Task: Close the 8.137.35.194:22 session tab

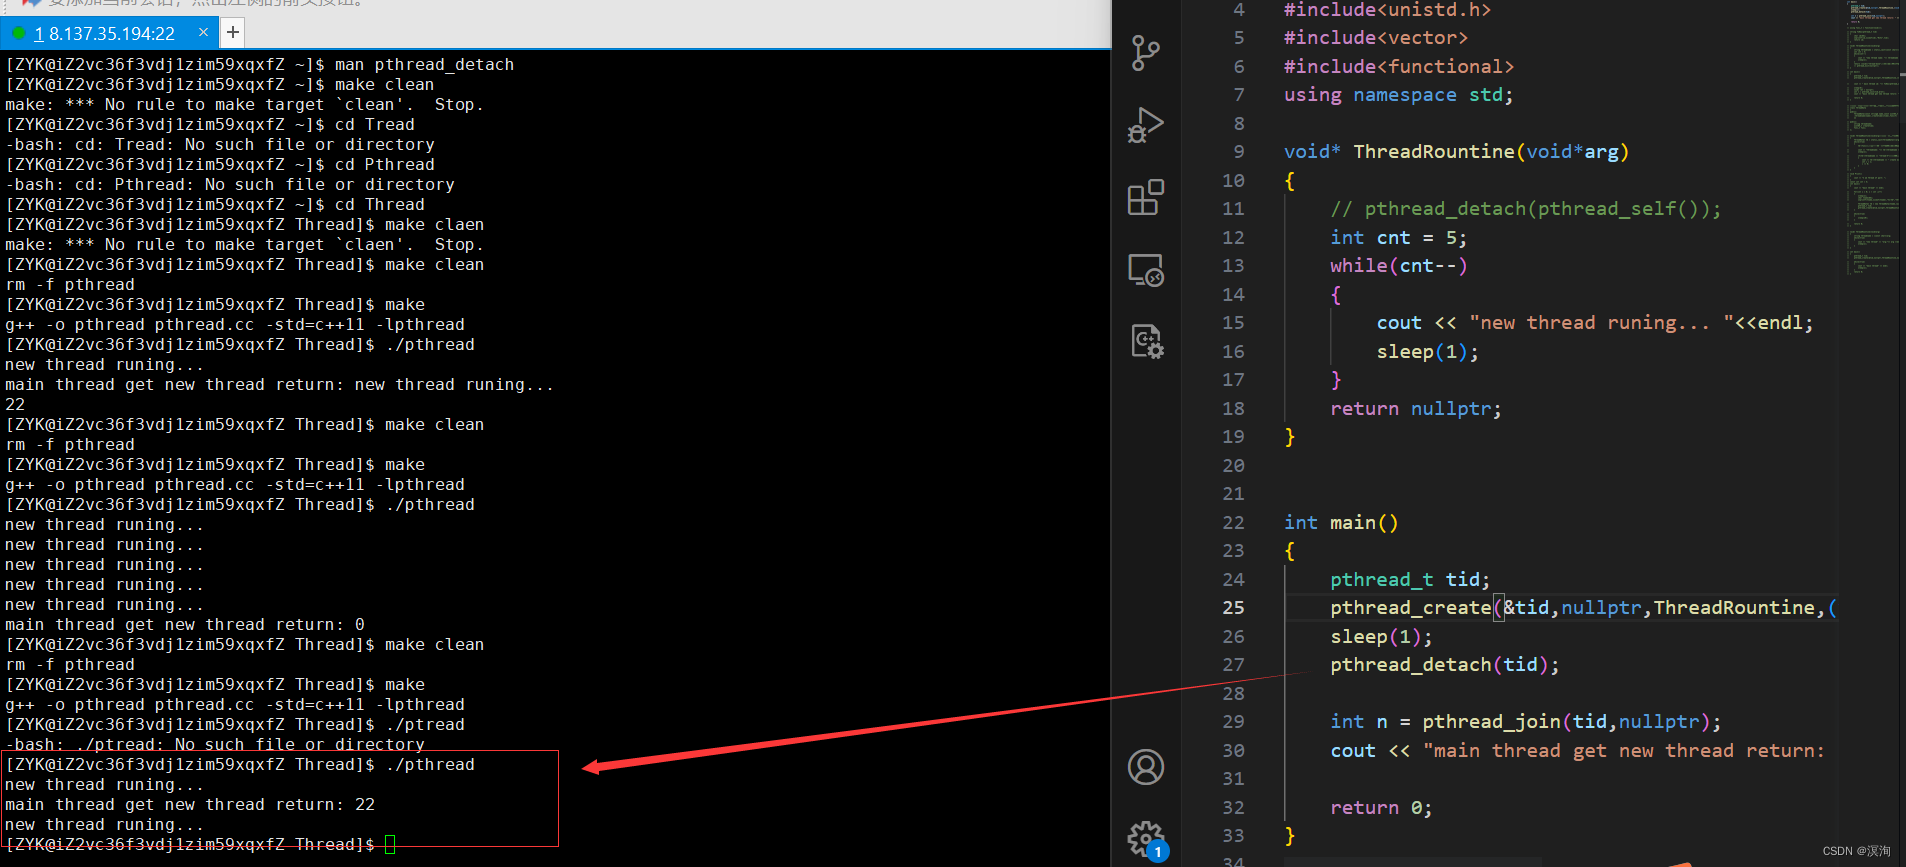Action: pos(203,33)
